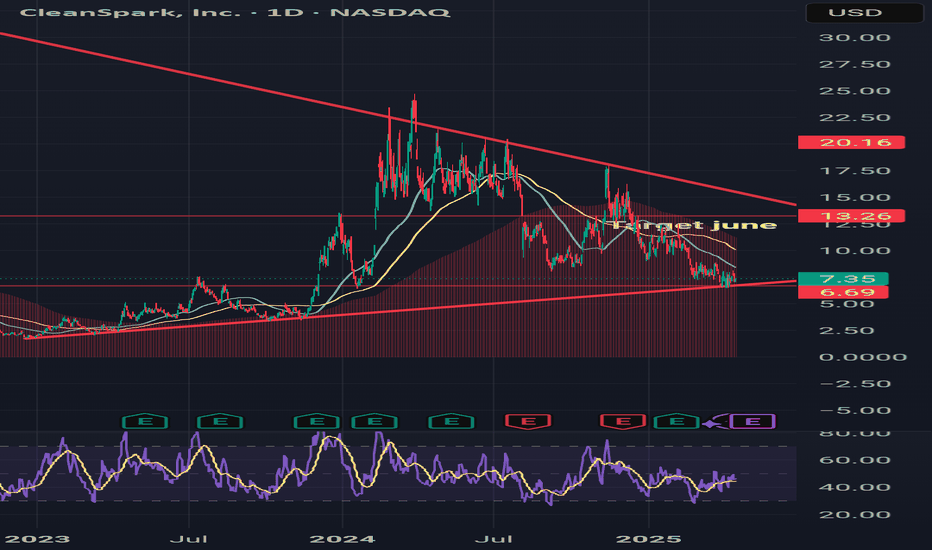
Task: Click the purple diamond marker beside the E
Action: tap(710, 424)
